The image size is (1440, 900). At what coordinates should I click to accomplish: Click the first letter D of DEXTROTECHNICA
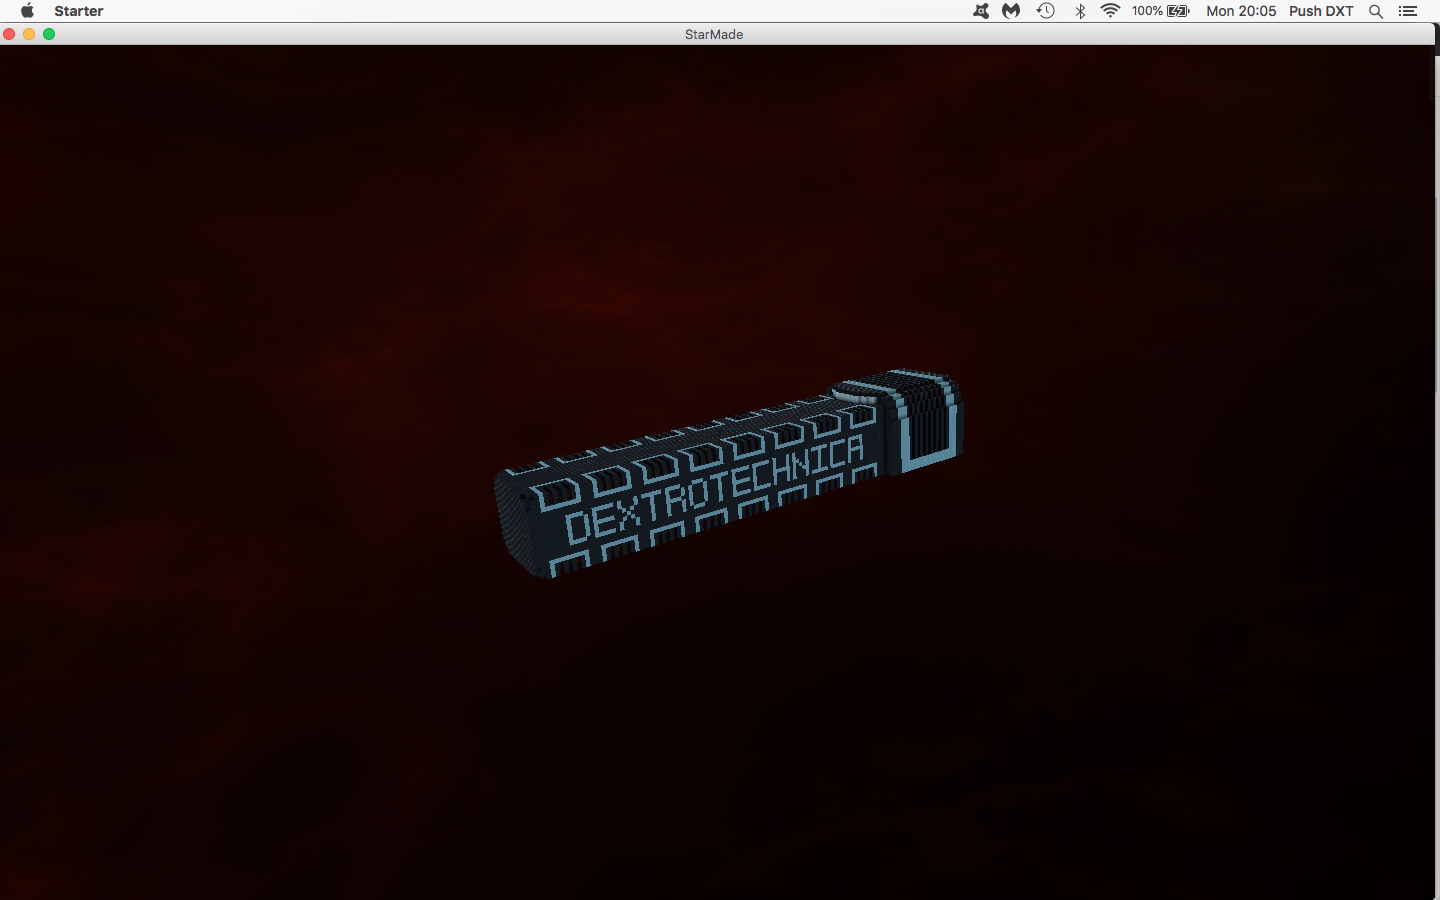pos(579,526)
